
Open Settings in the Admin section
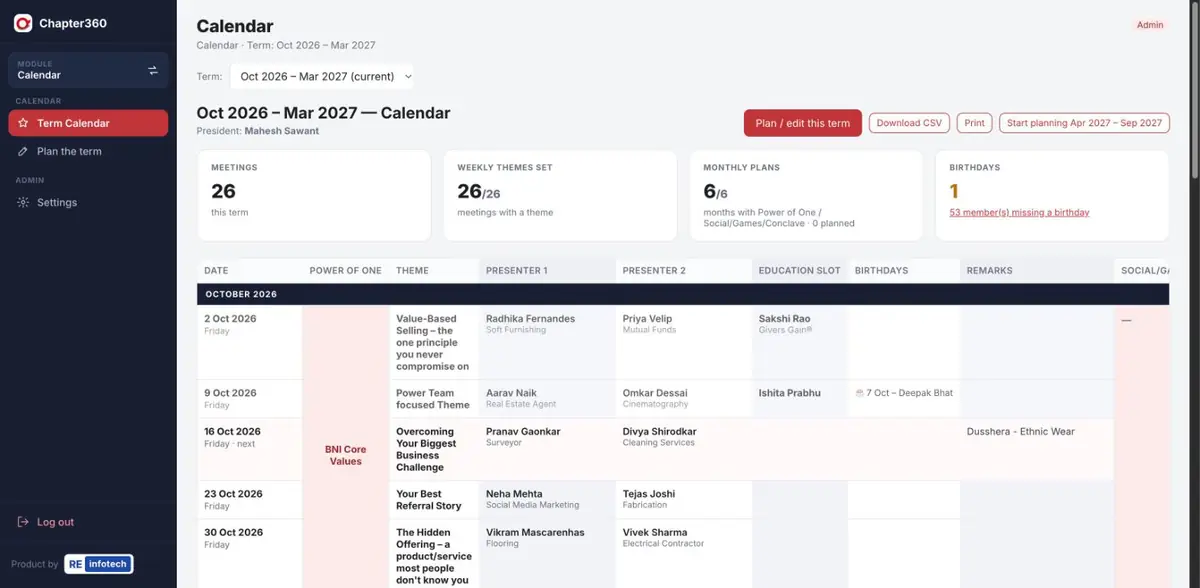pos(88,202)
